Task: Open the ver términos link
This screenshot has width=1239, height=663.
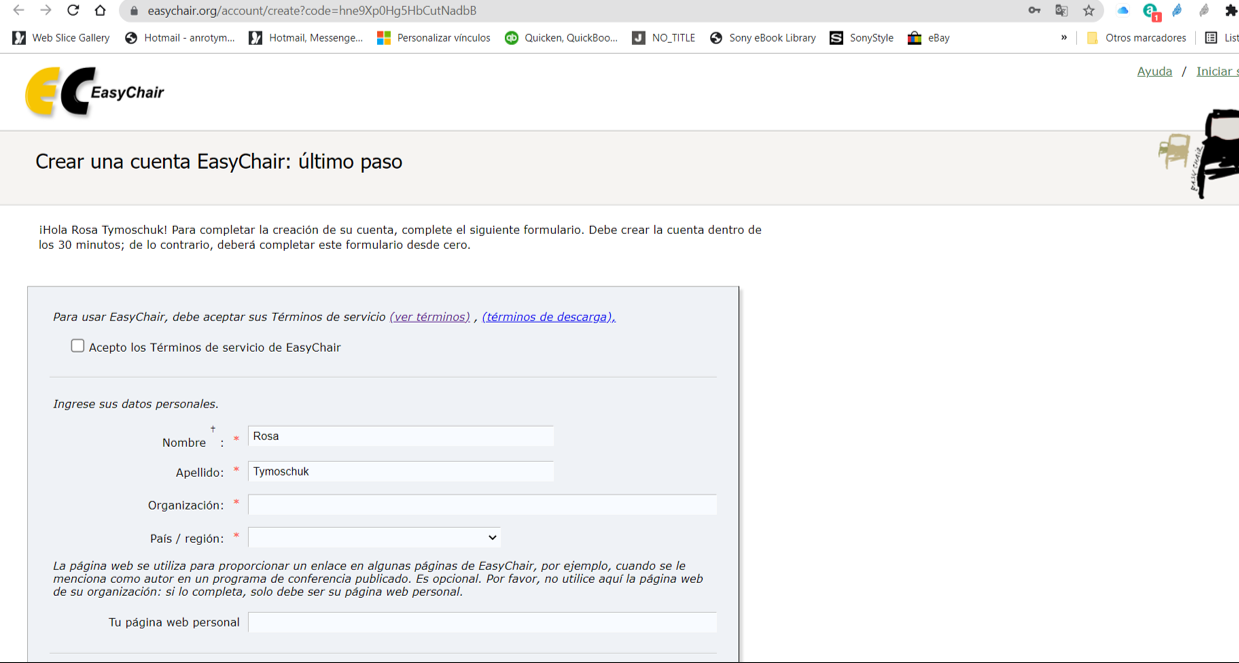Action: click(430, 317)
